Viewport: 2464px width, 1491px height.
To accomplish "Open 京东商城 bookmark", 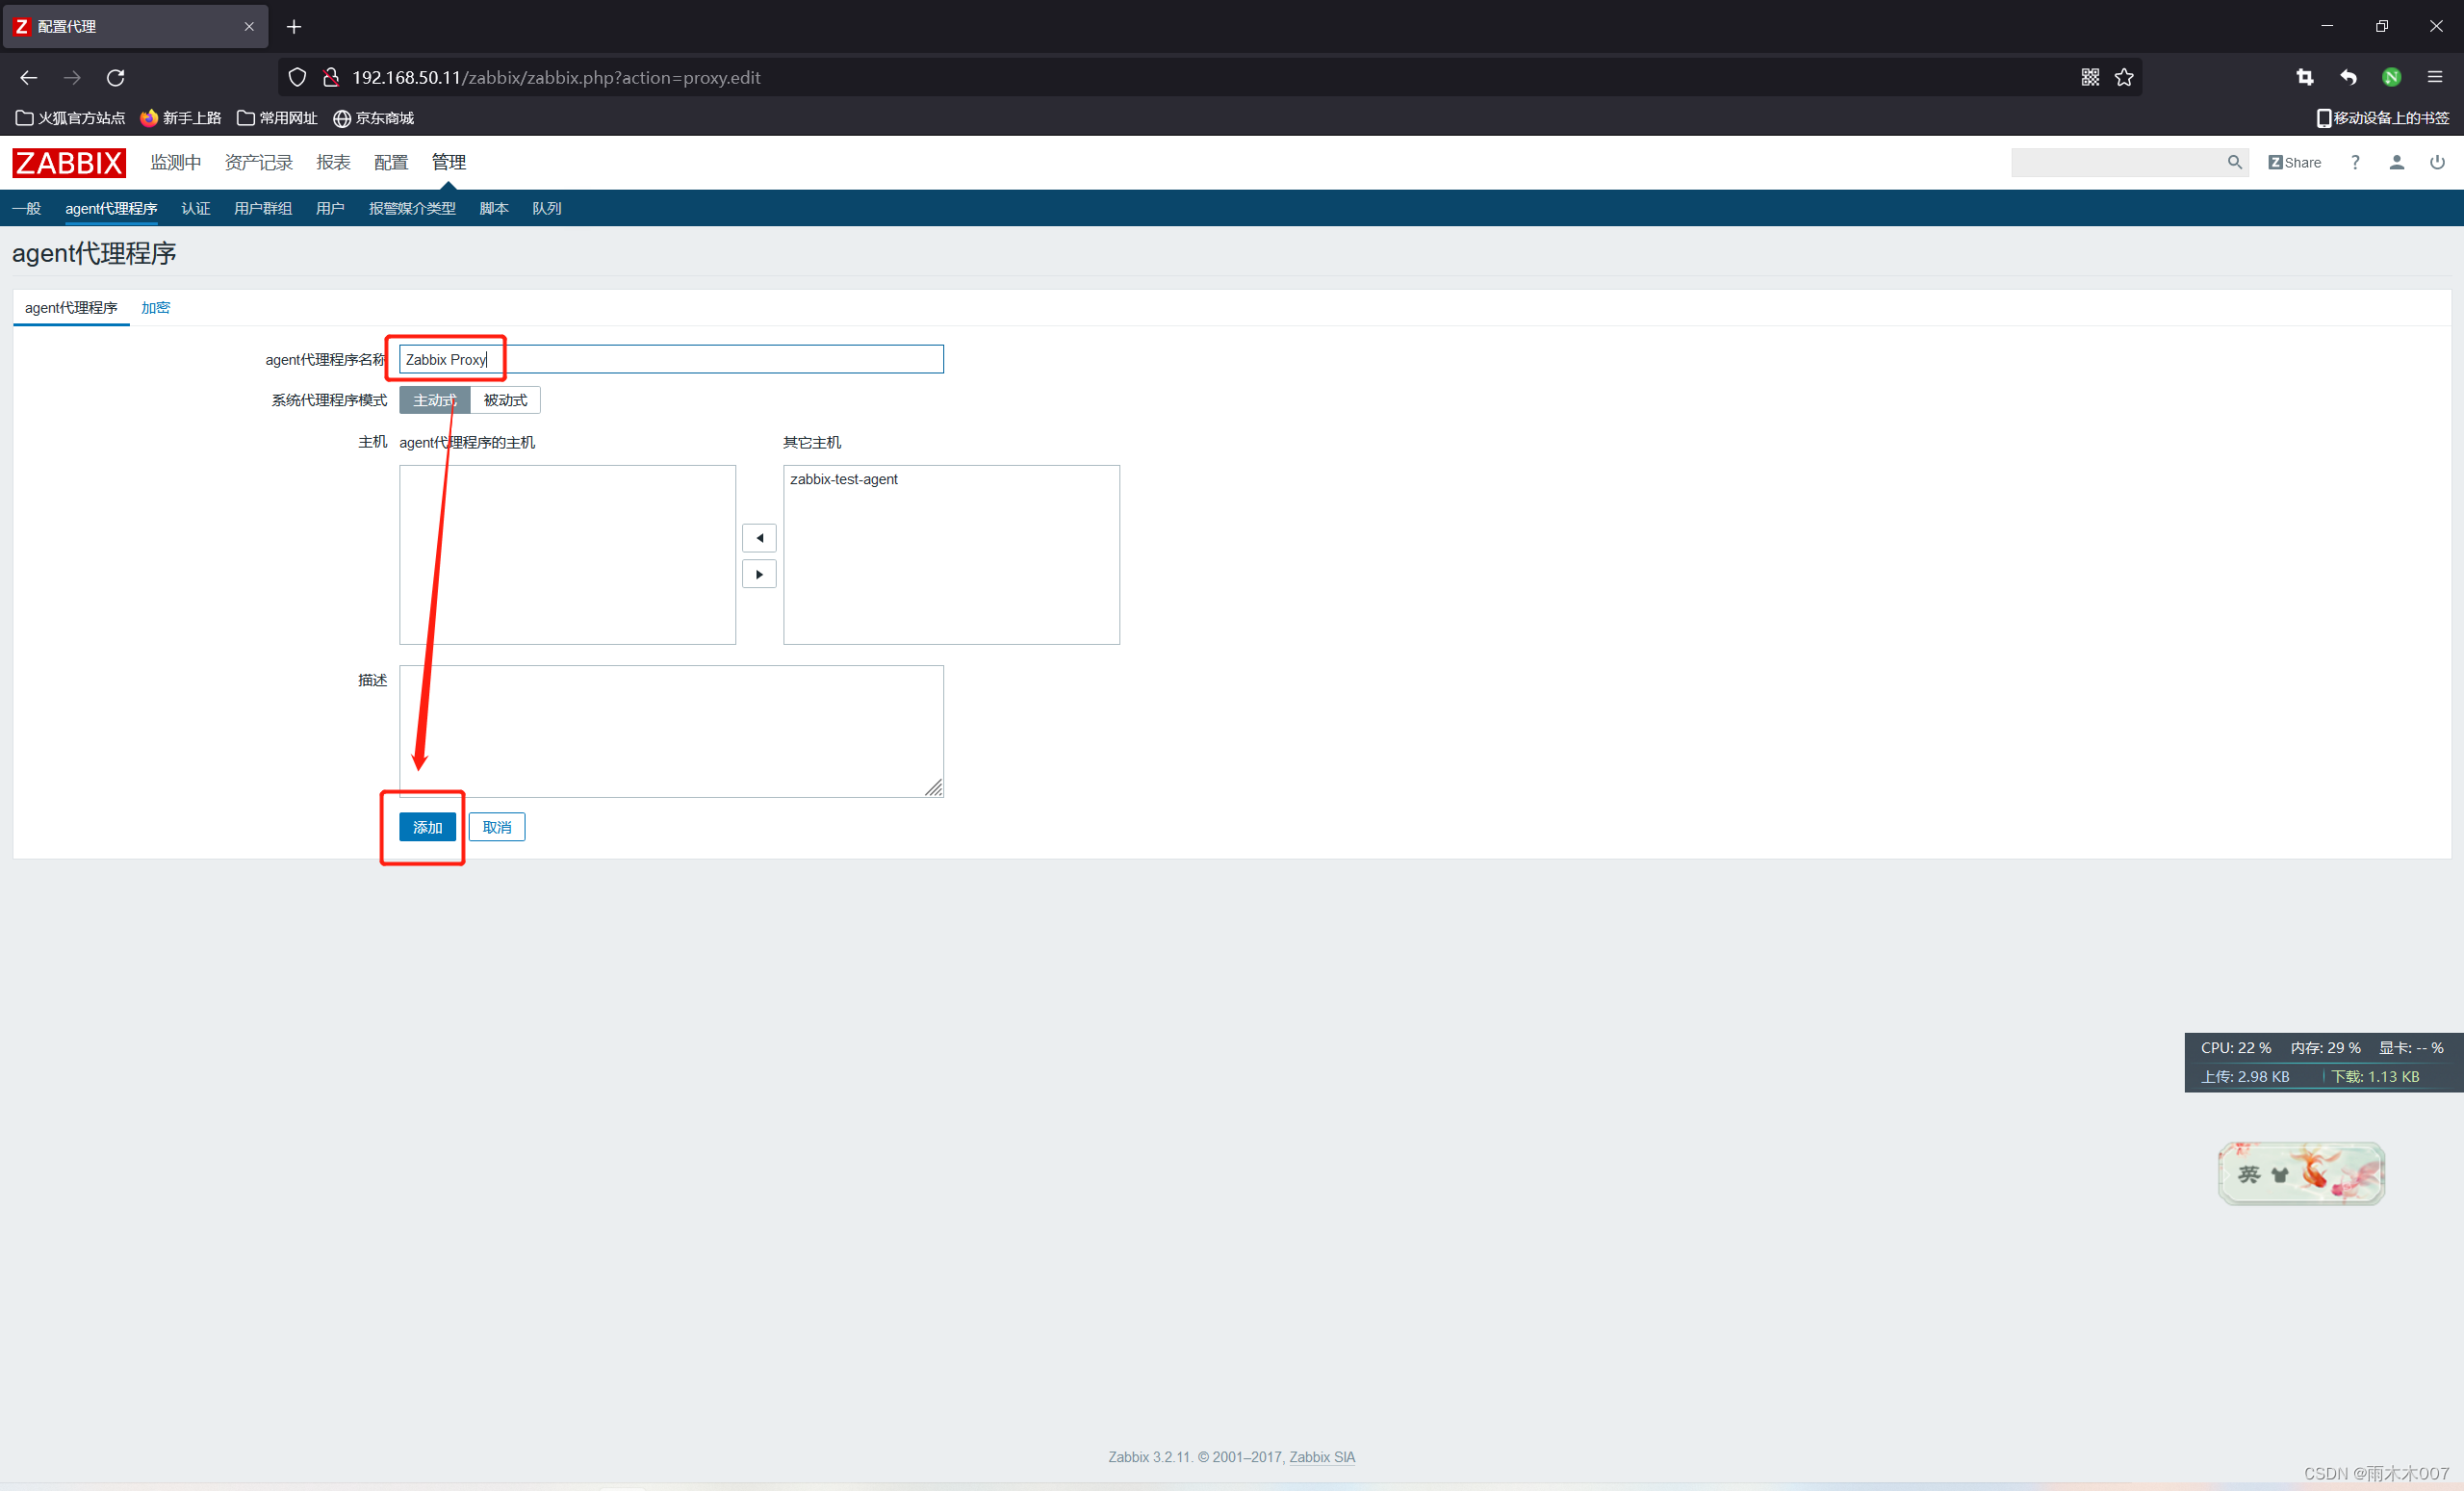I will coord(373,118).
